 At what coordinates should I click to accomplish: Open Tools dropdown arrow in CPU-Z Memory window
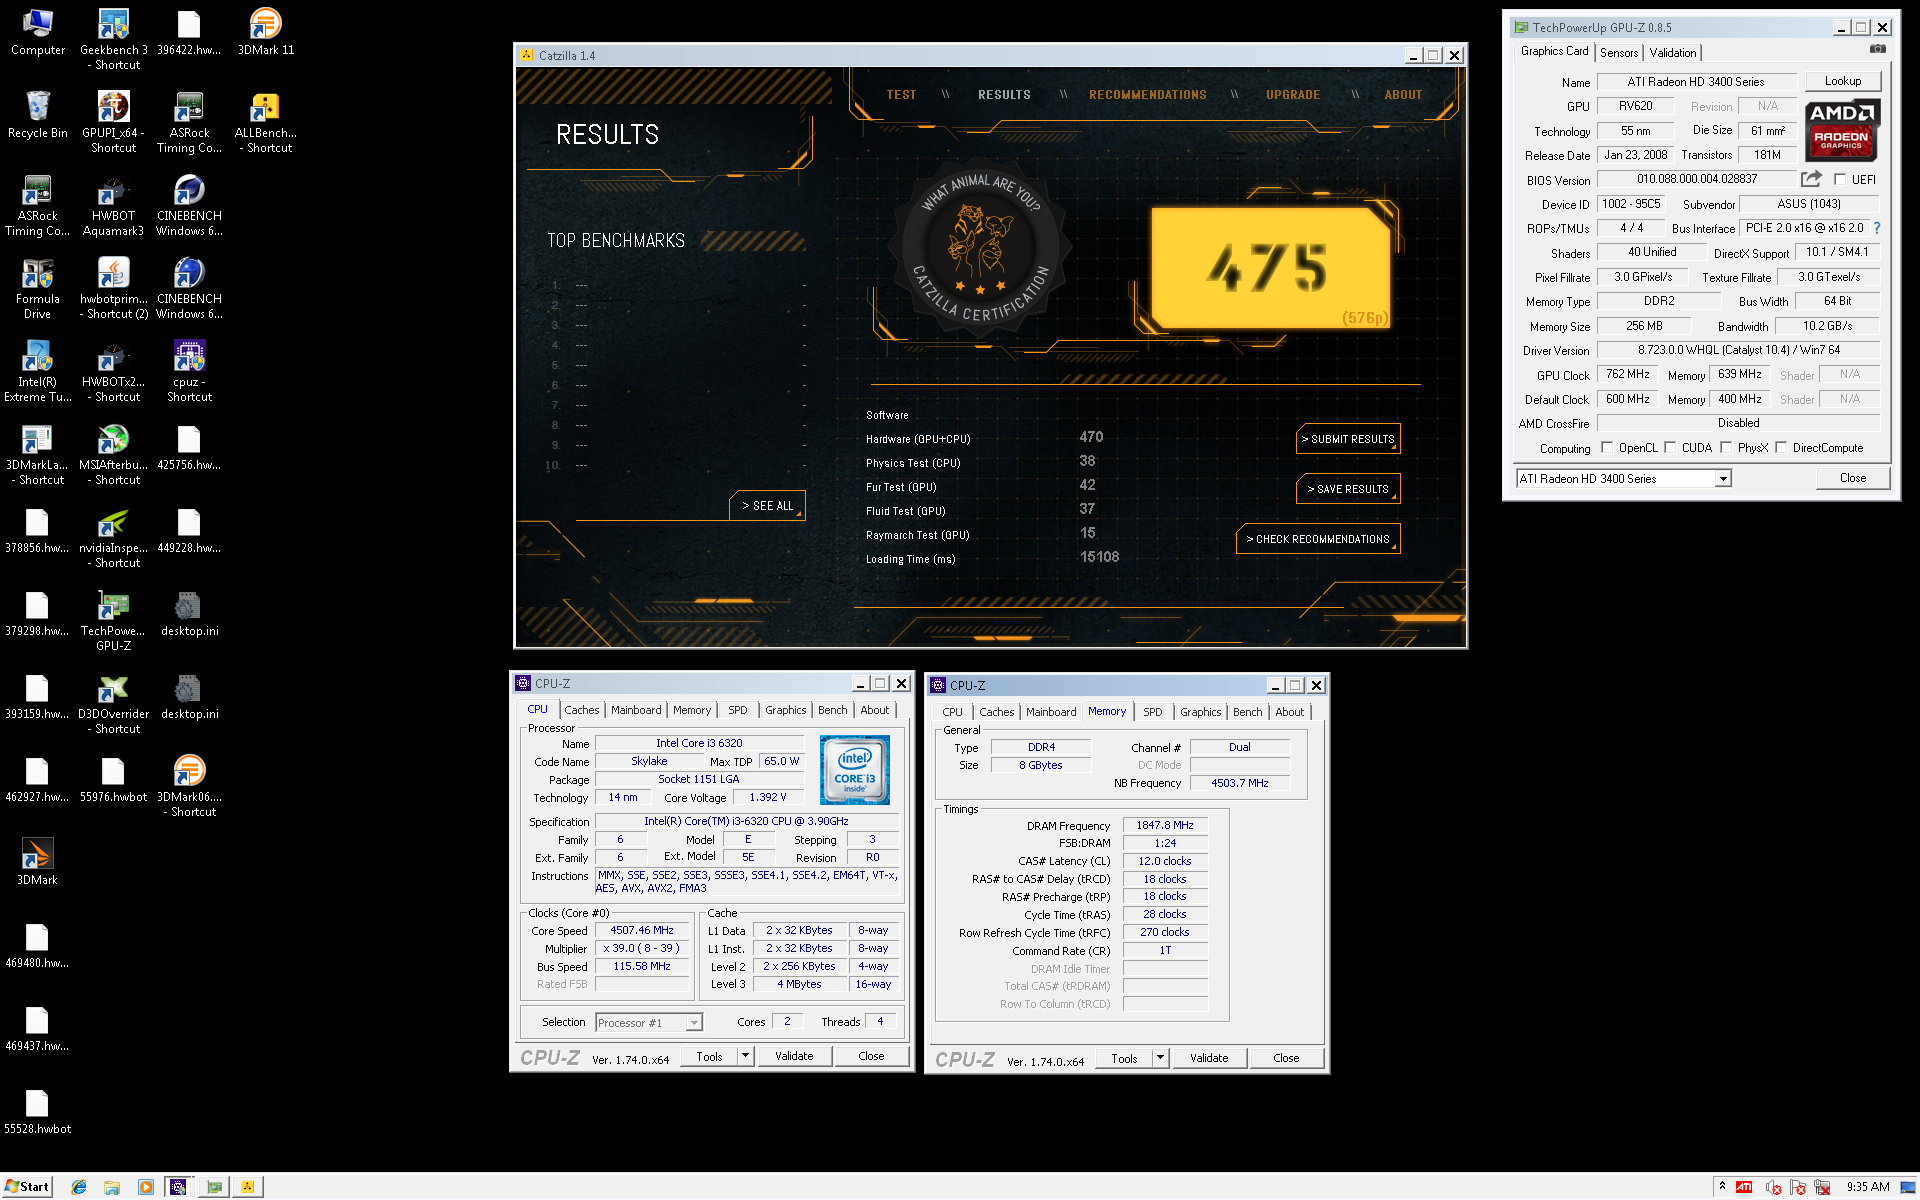pyautogui.click(x=1160, y=1058)
